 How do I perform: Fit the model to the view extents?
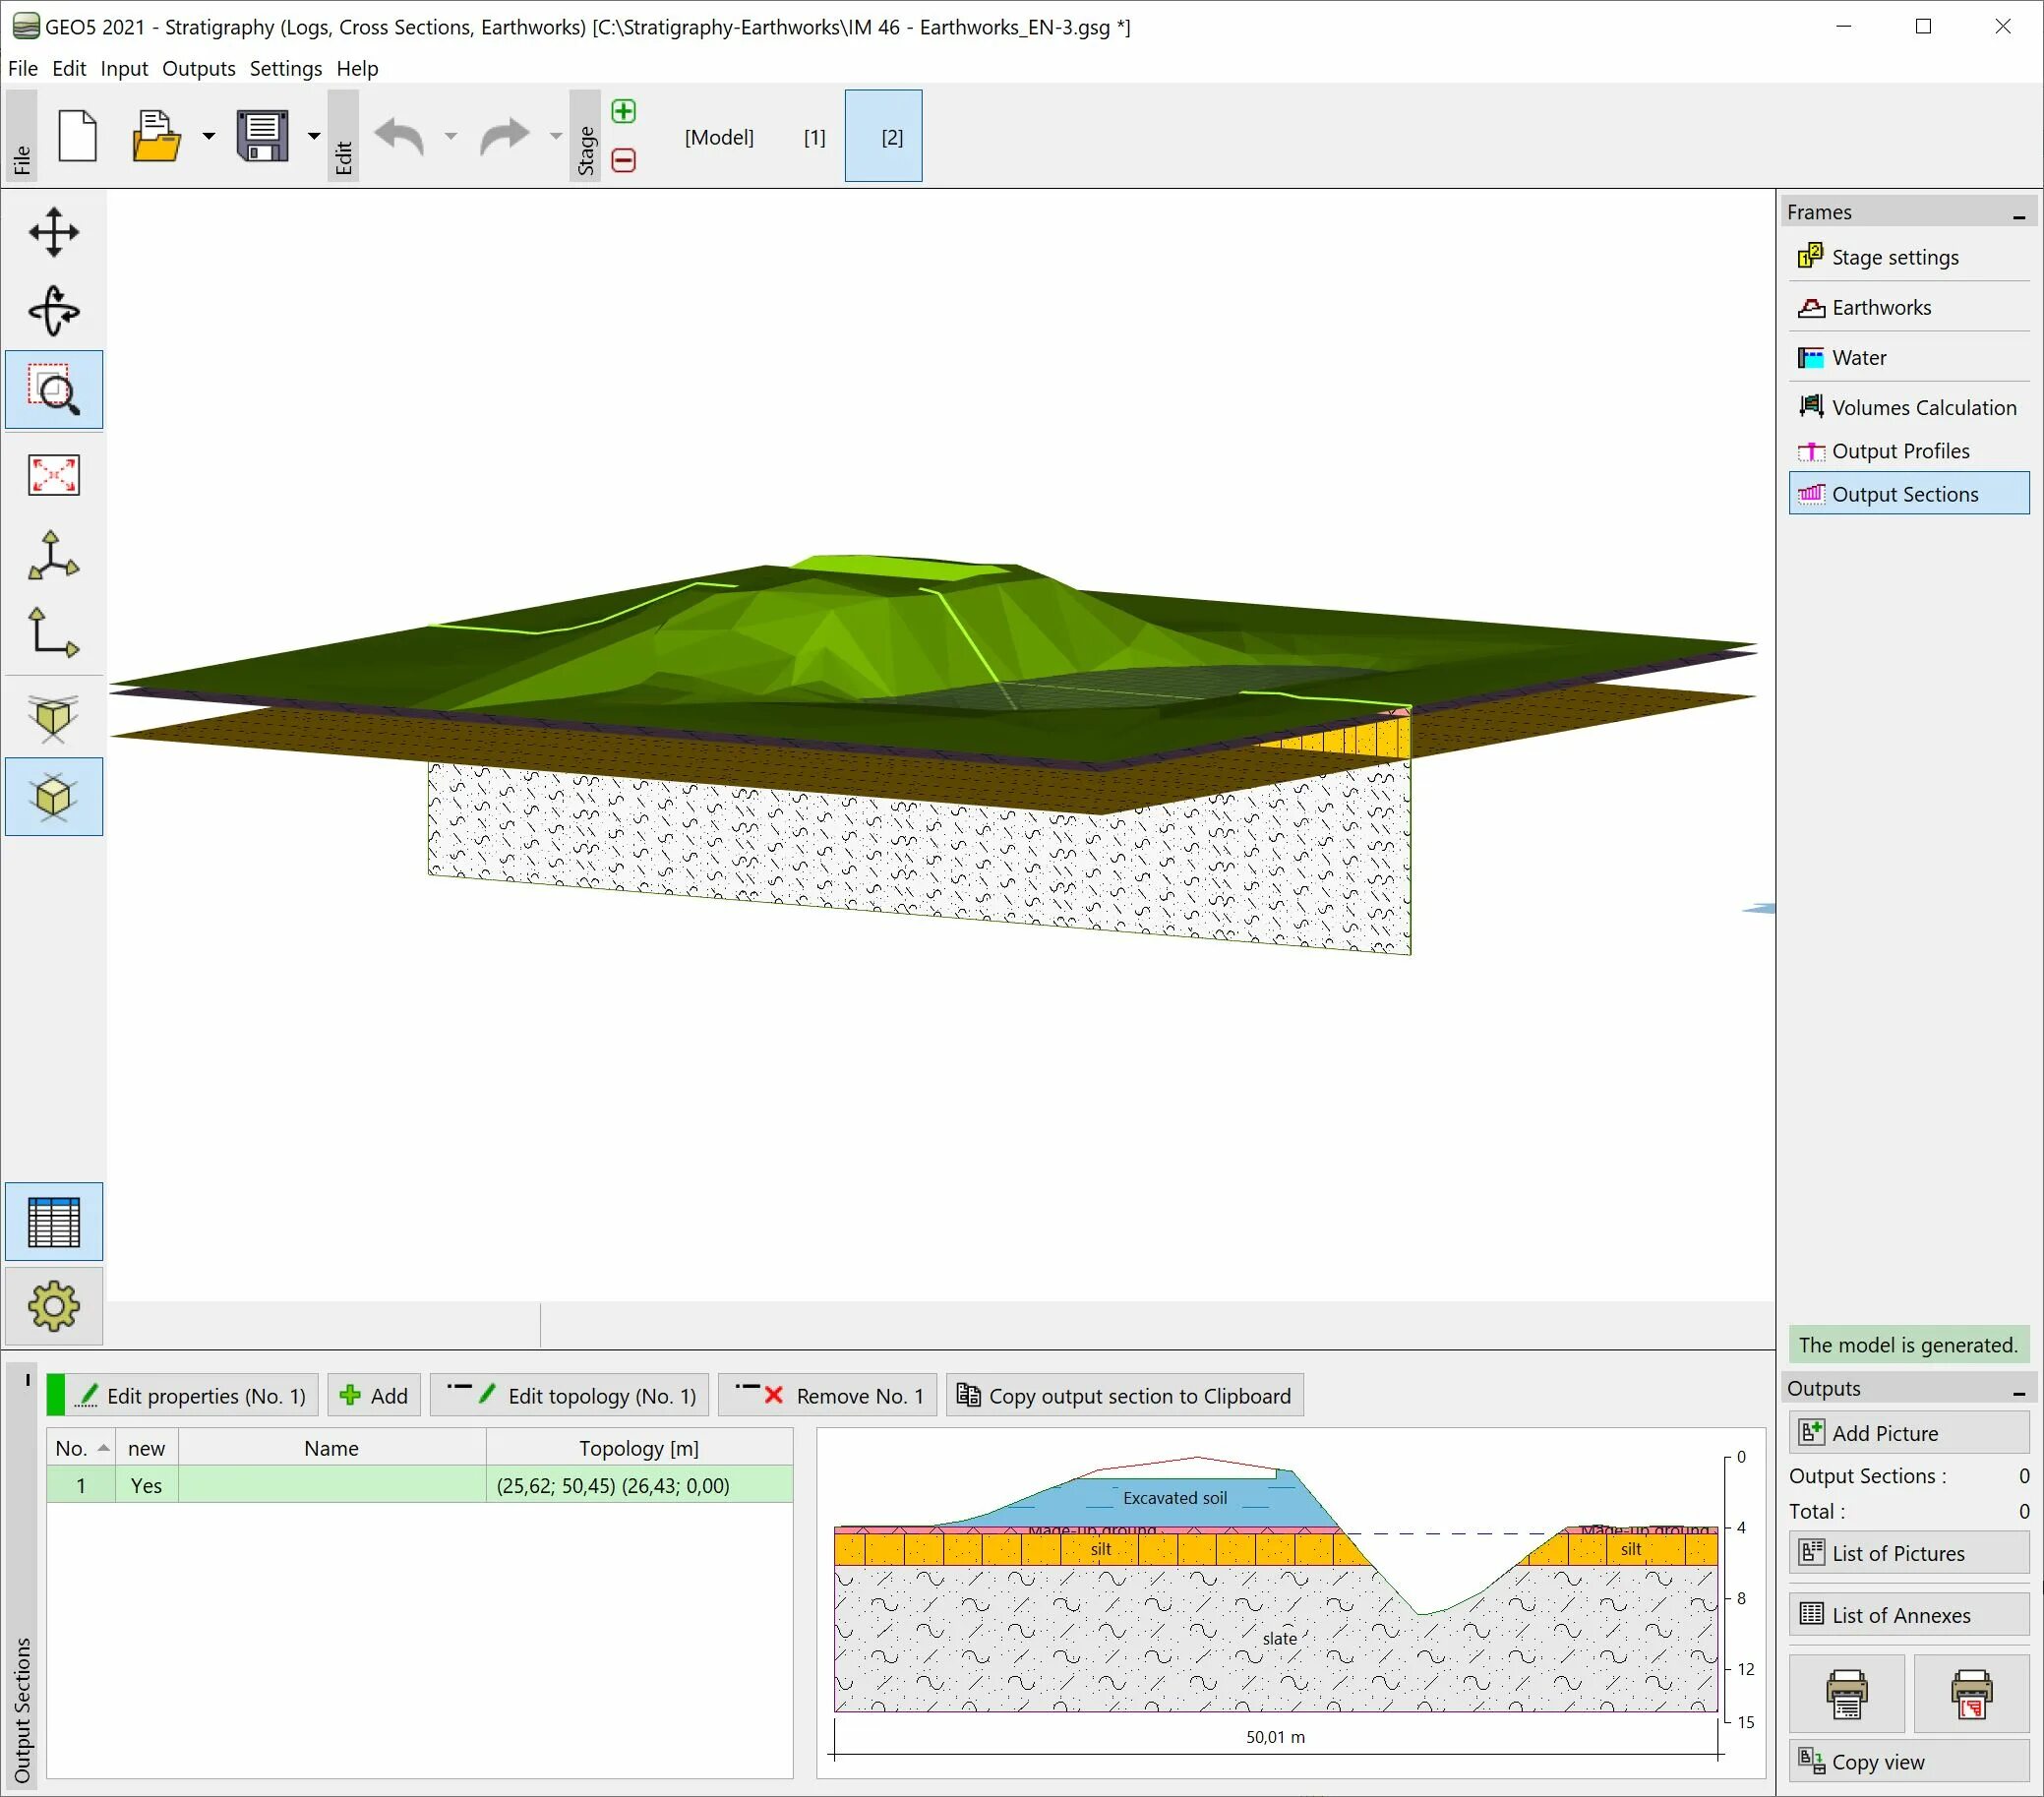[54, 475]
